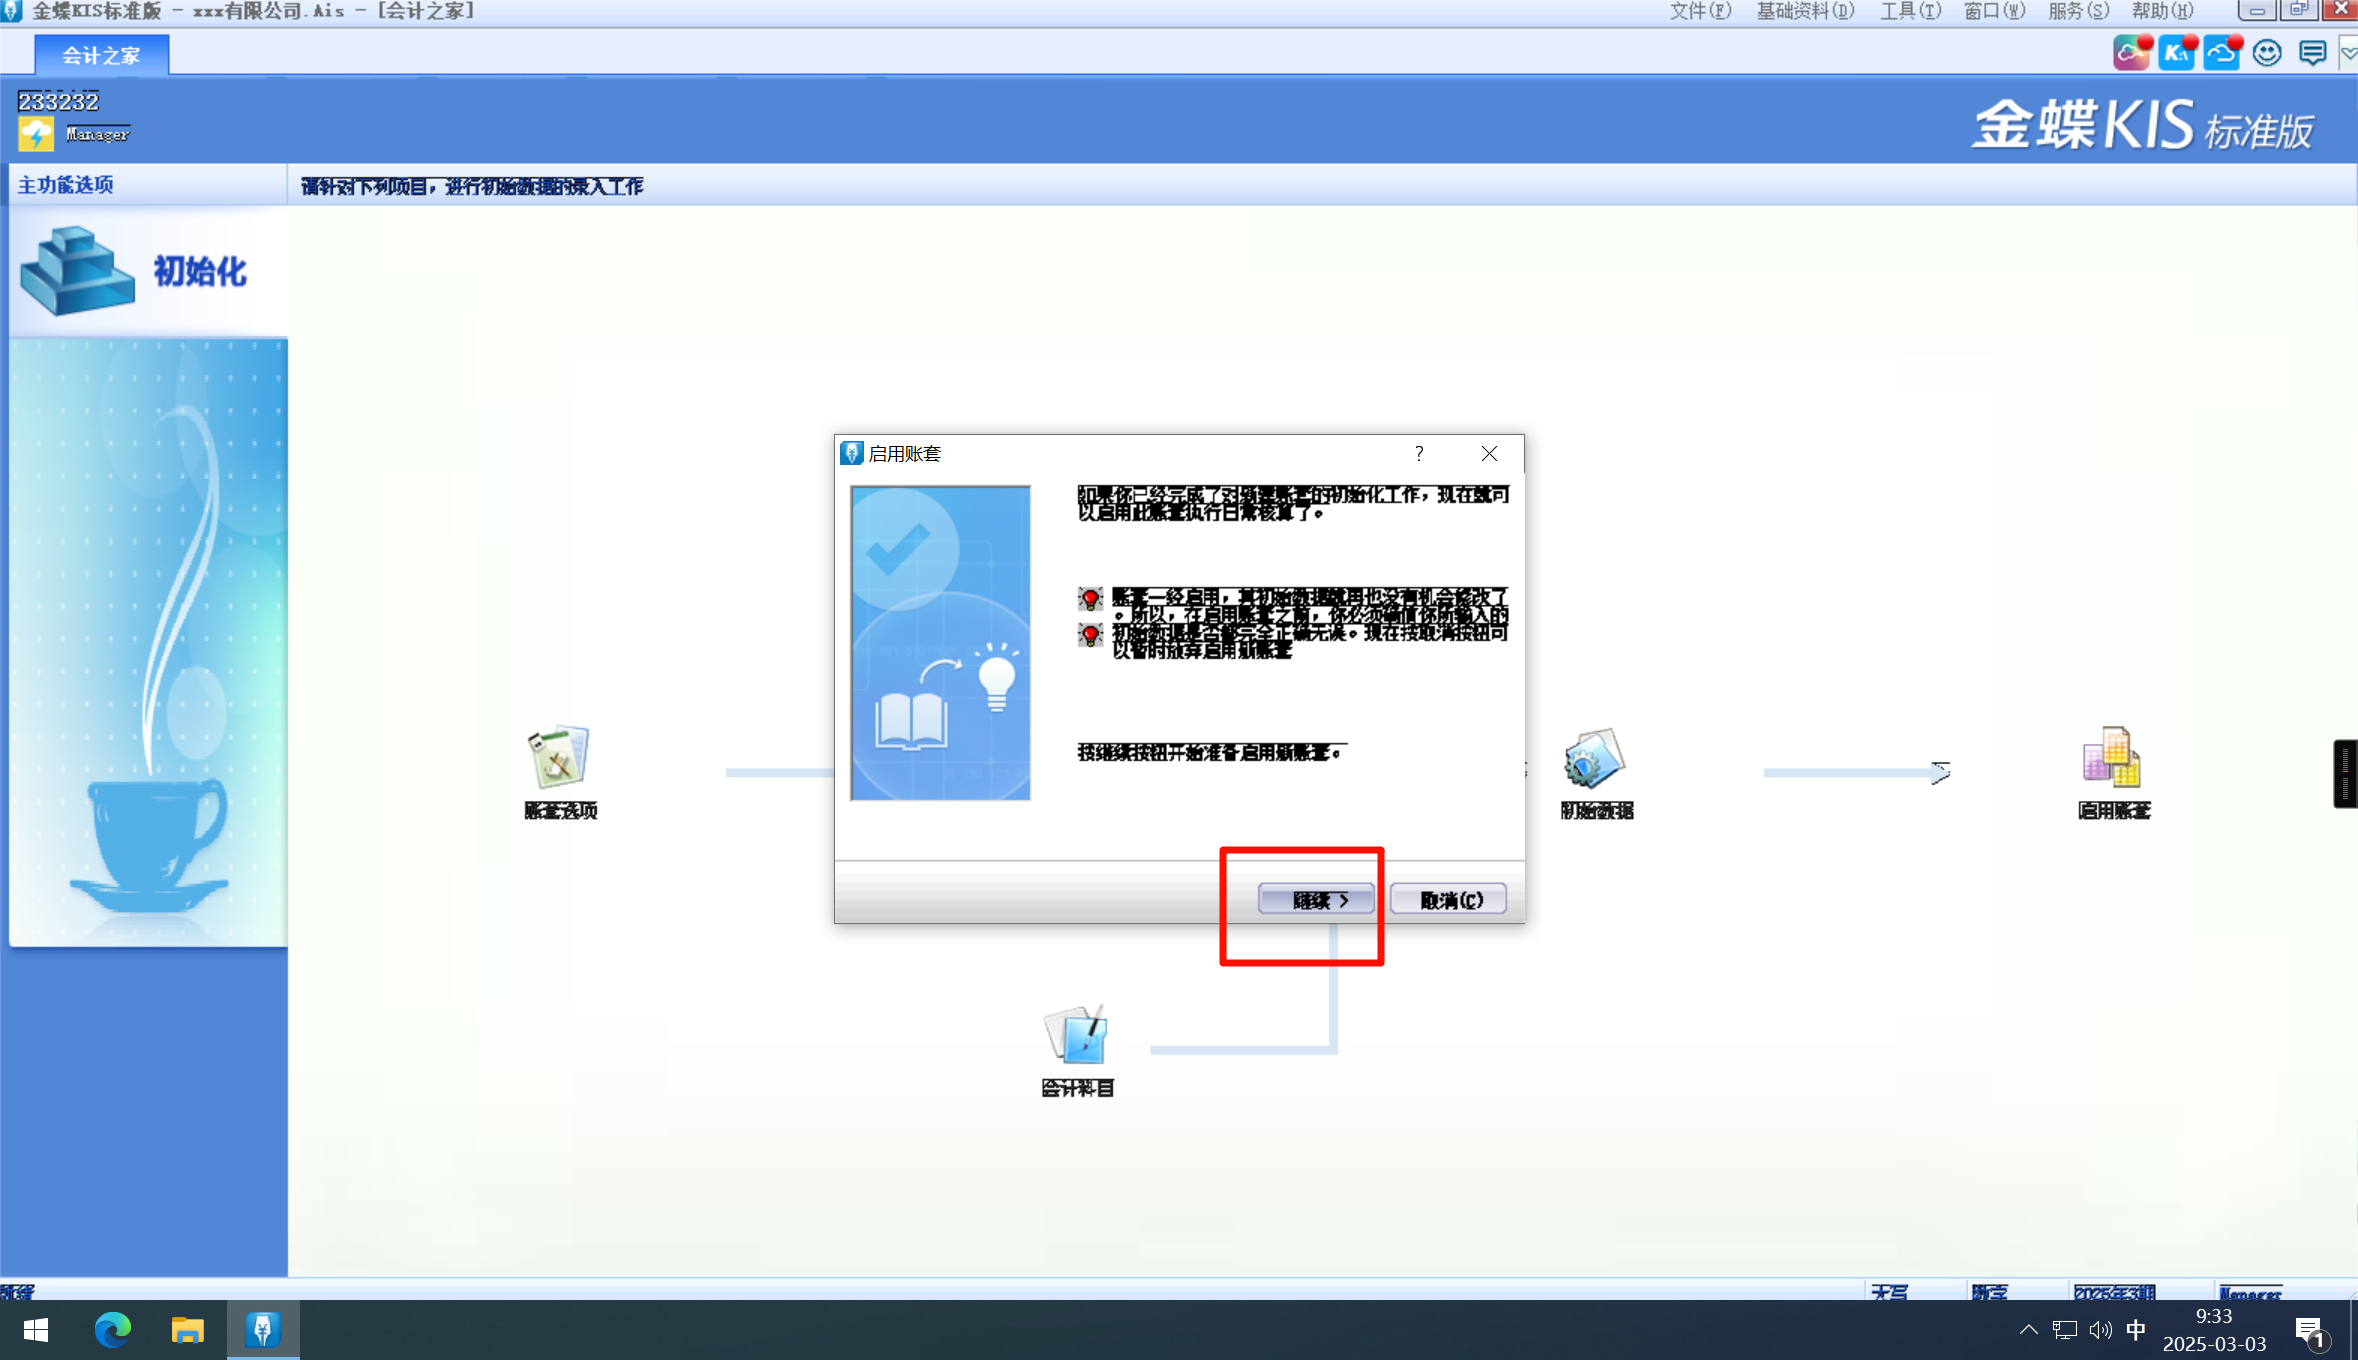Click the KA blue toolbar icon

click(2176, 52)
